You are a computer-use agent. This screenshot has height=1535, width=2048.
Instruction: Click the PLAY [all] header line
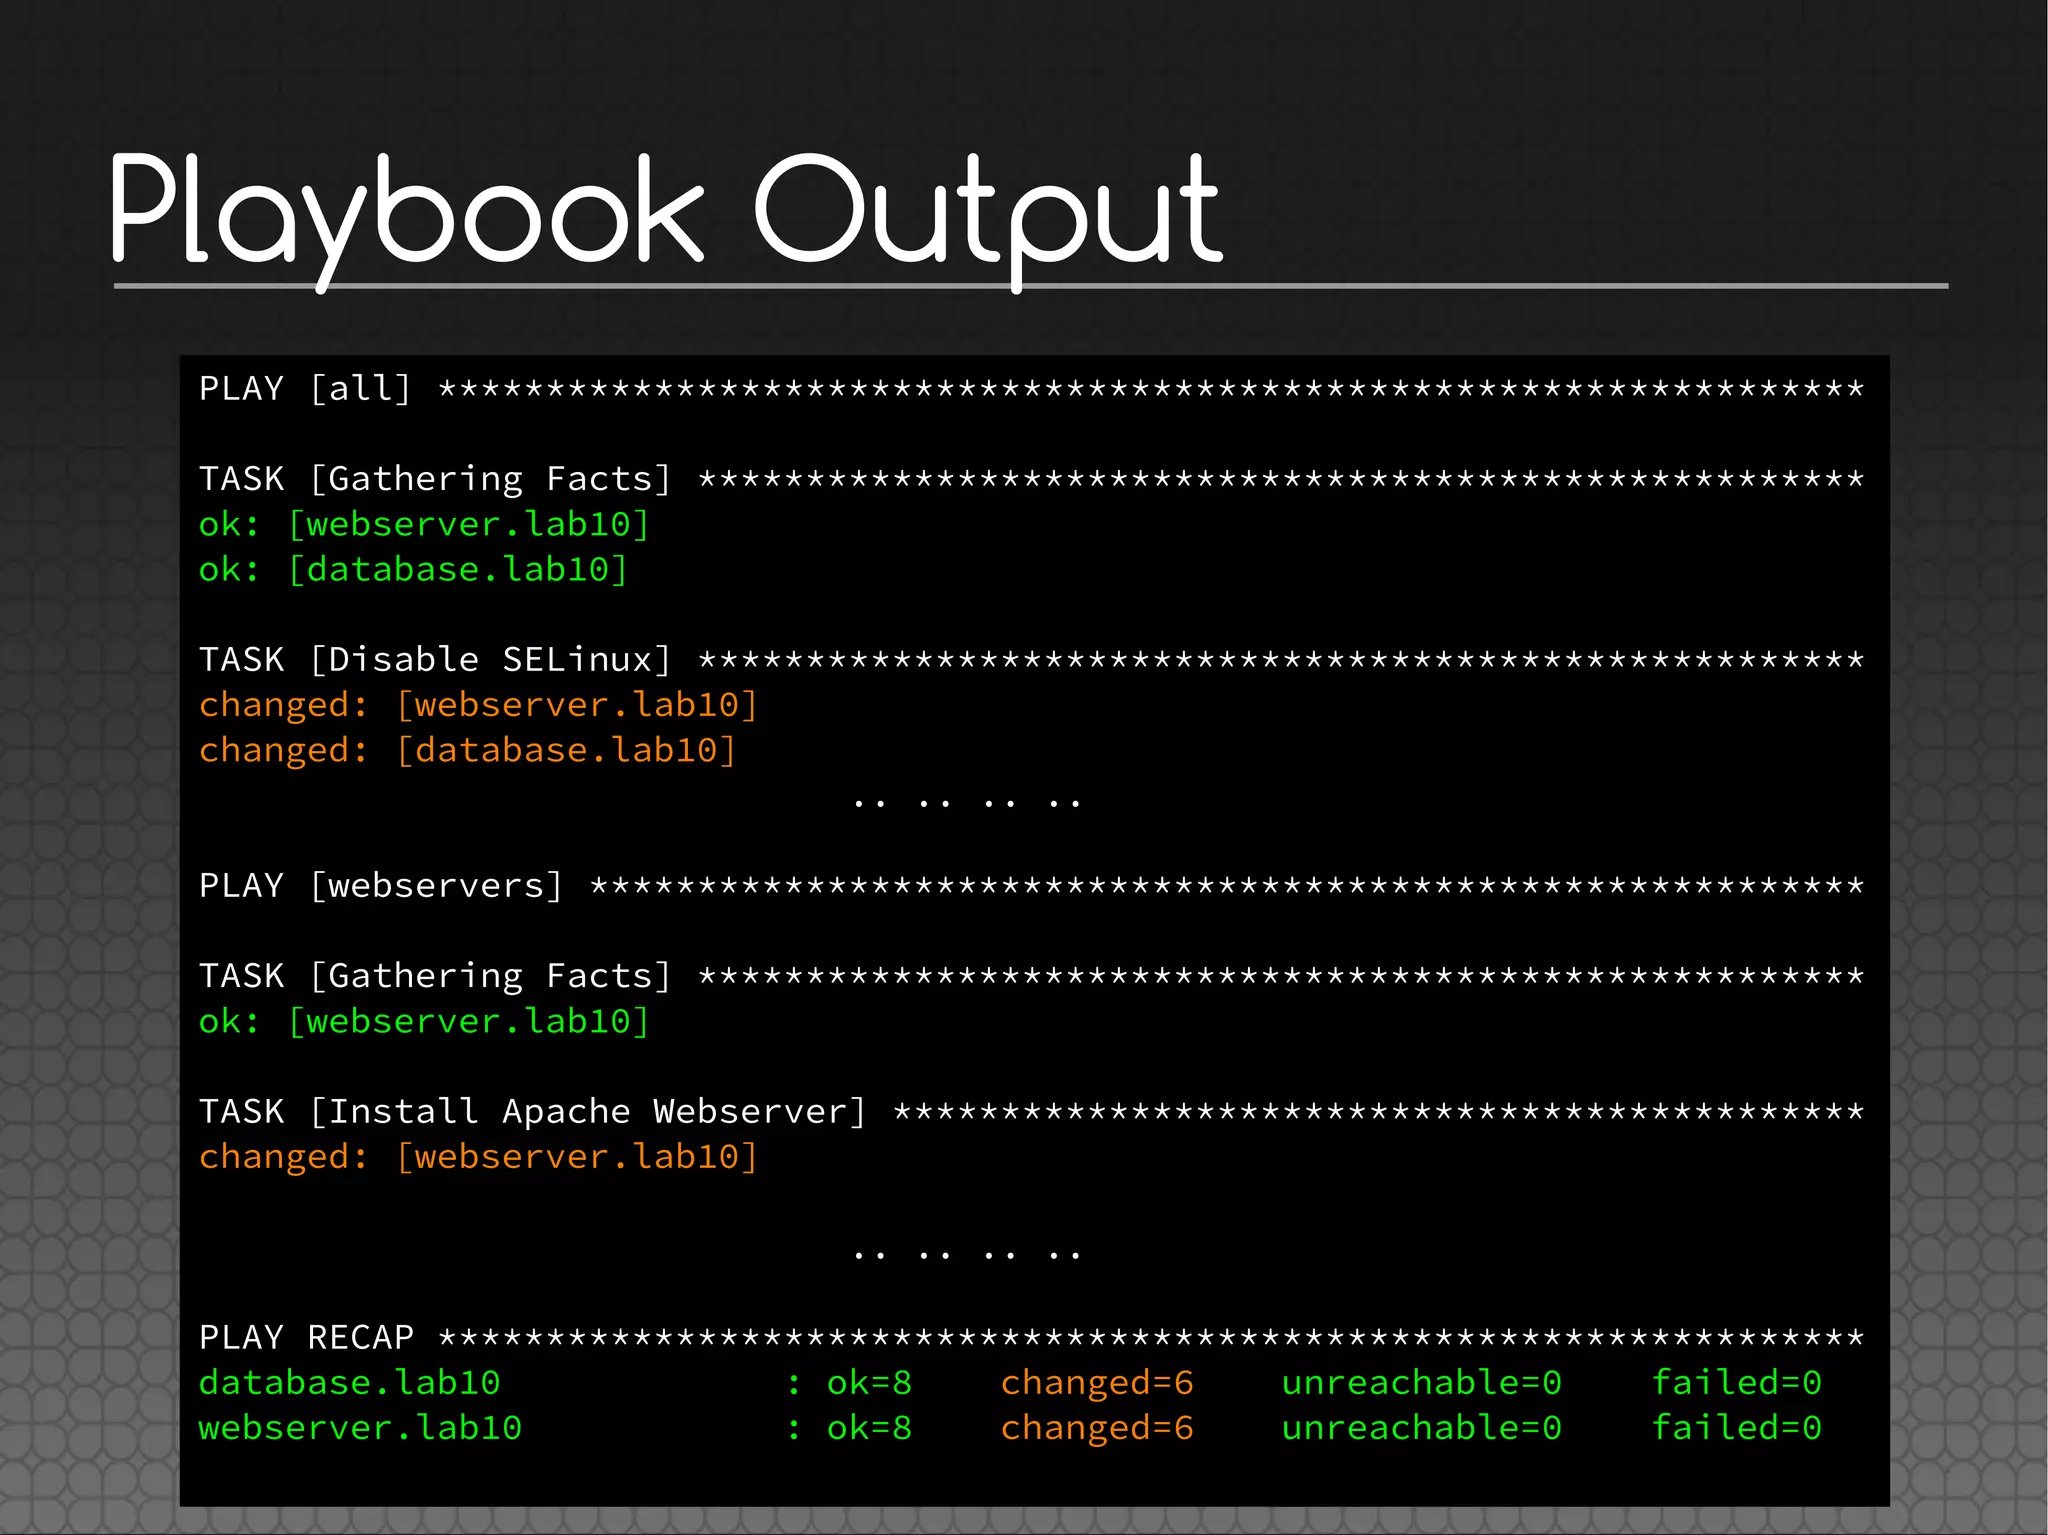(x=305, y=388)
